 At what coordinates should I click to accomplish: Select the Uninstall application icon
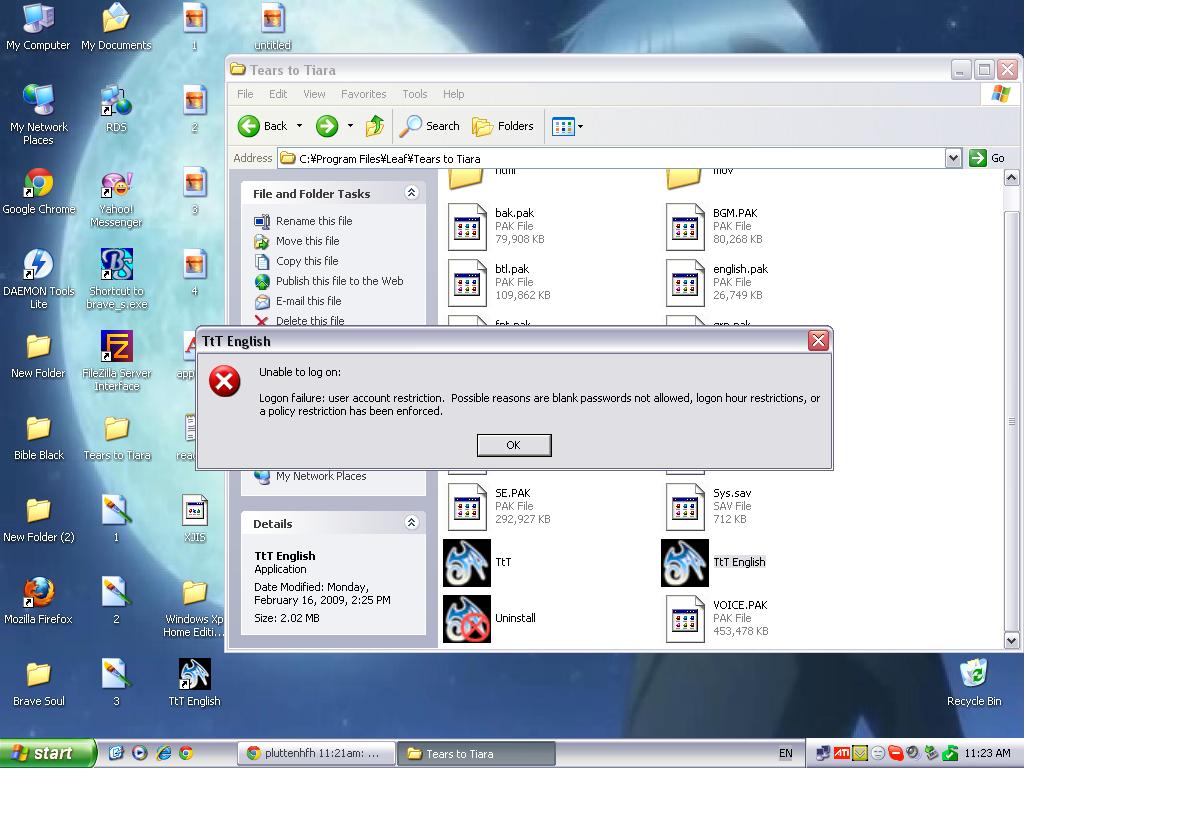click(x=467, y=619)
